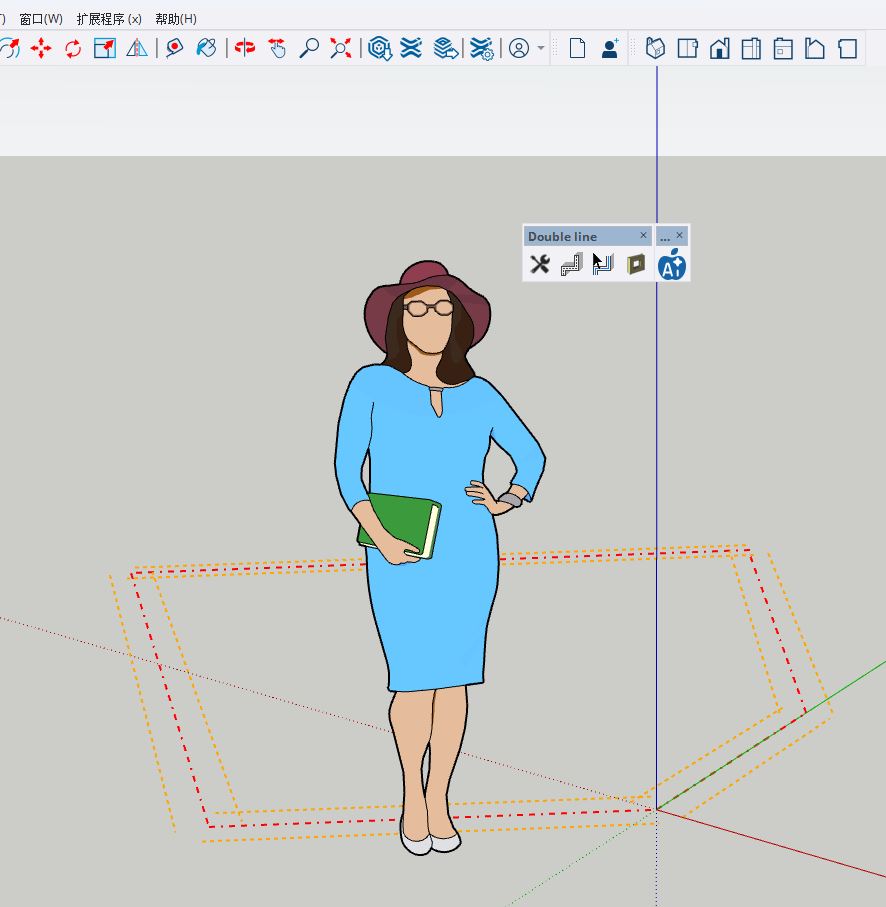Select the woman figure in the model
This screenshot has height=907, width=886.
coord(430,560)
